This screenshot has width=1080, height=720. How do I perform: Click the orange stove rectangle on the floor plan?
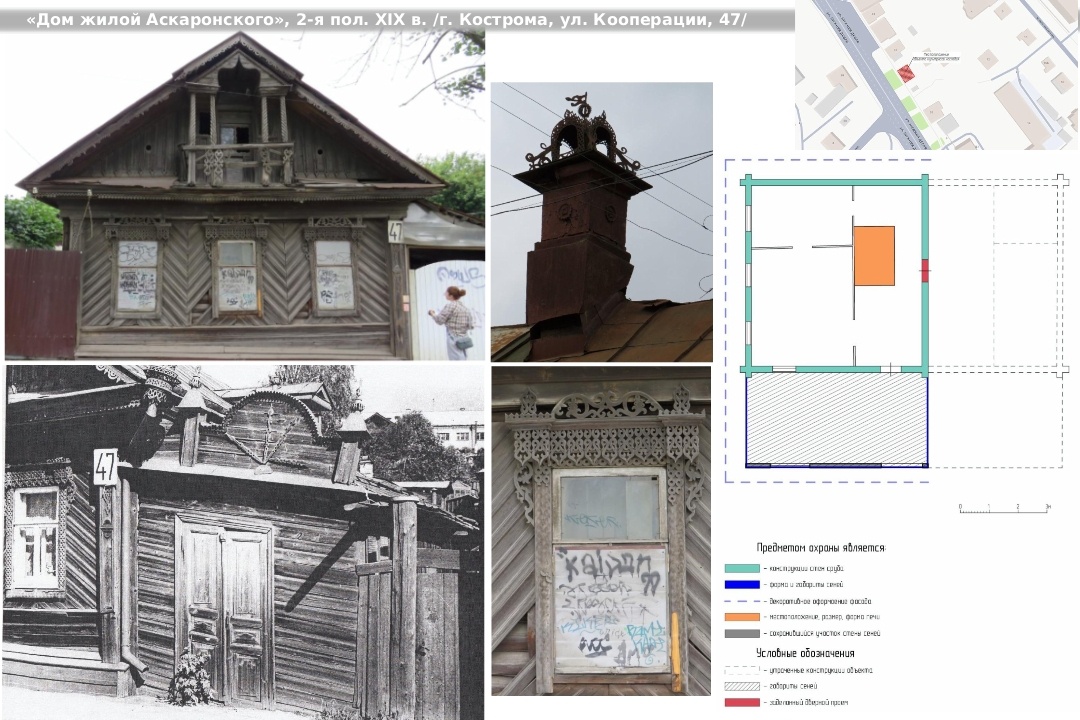[875, 256]
